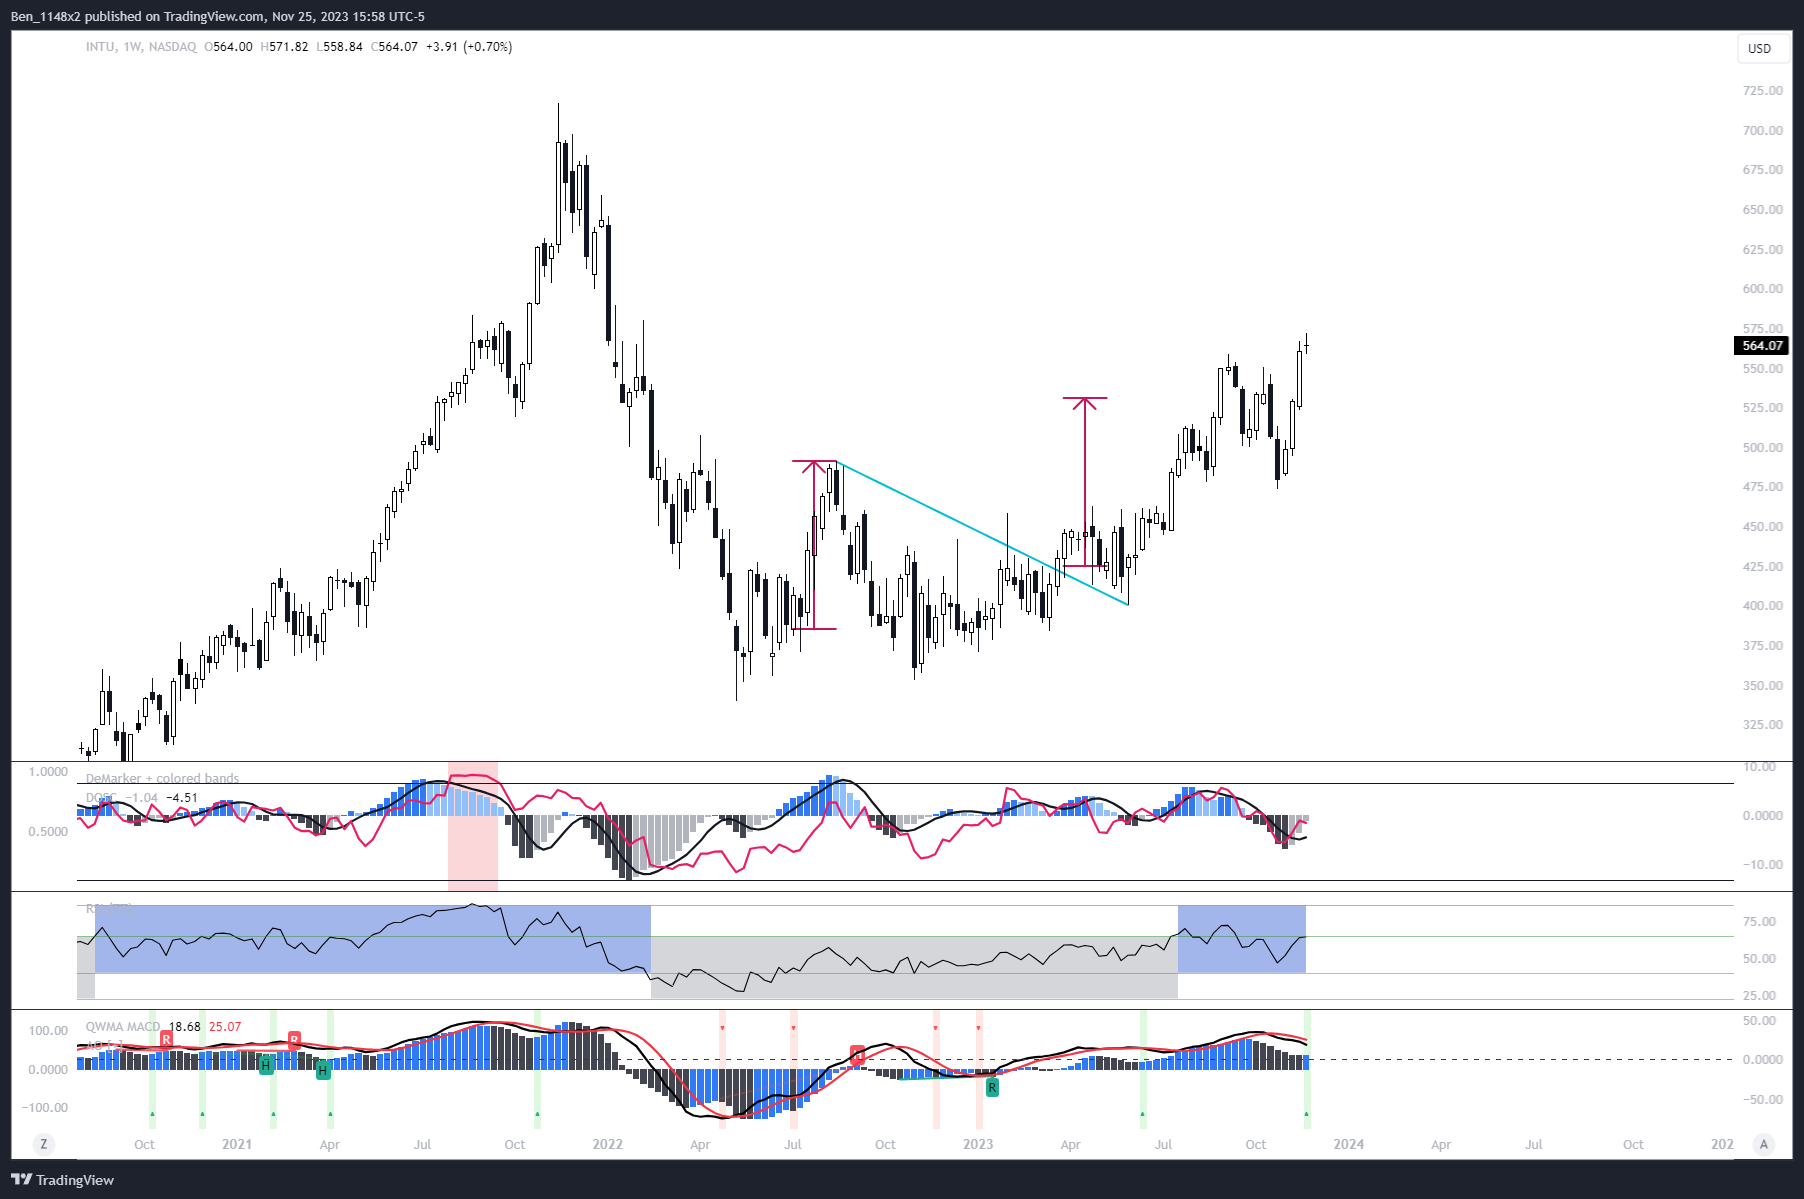The width and height of the screenshot is (1804, 1199).
Task: Click the 2024 label on the time axis
Action: (1349, 1145)
